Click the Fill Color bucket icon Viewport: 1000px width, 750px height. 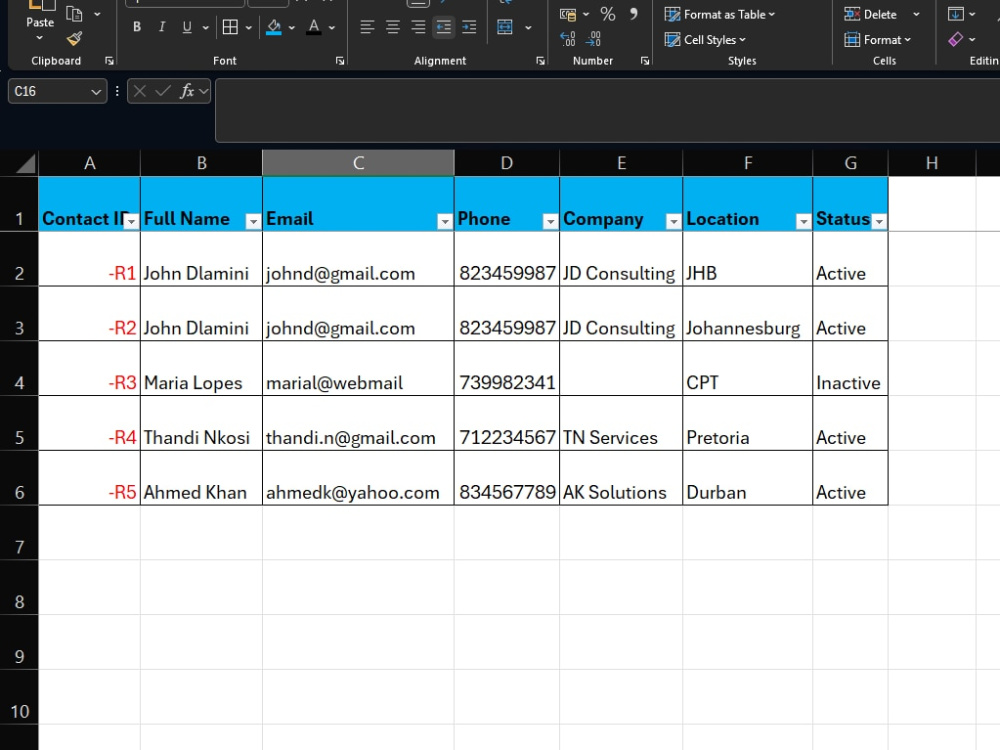point(274,27)
